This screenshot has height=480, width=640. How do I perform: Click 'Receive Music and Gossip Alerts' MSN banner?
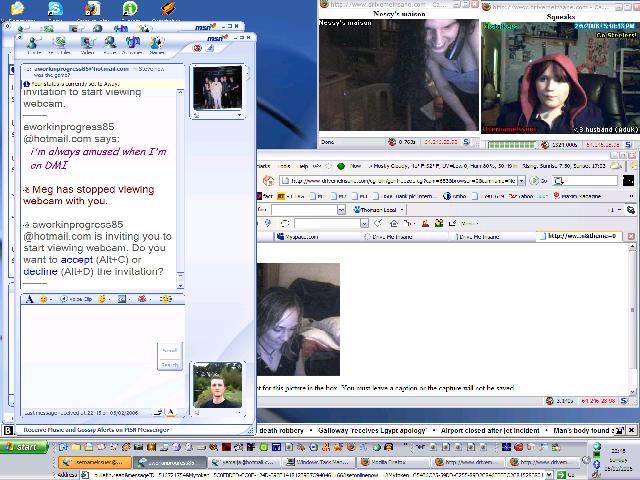pyautogui.click(x=96, y=430)
